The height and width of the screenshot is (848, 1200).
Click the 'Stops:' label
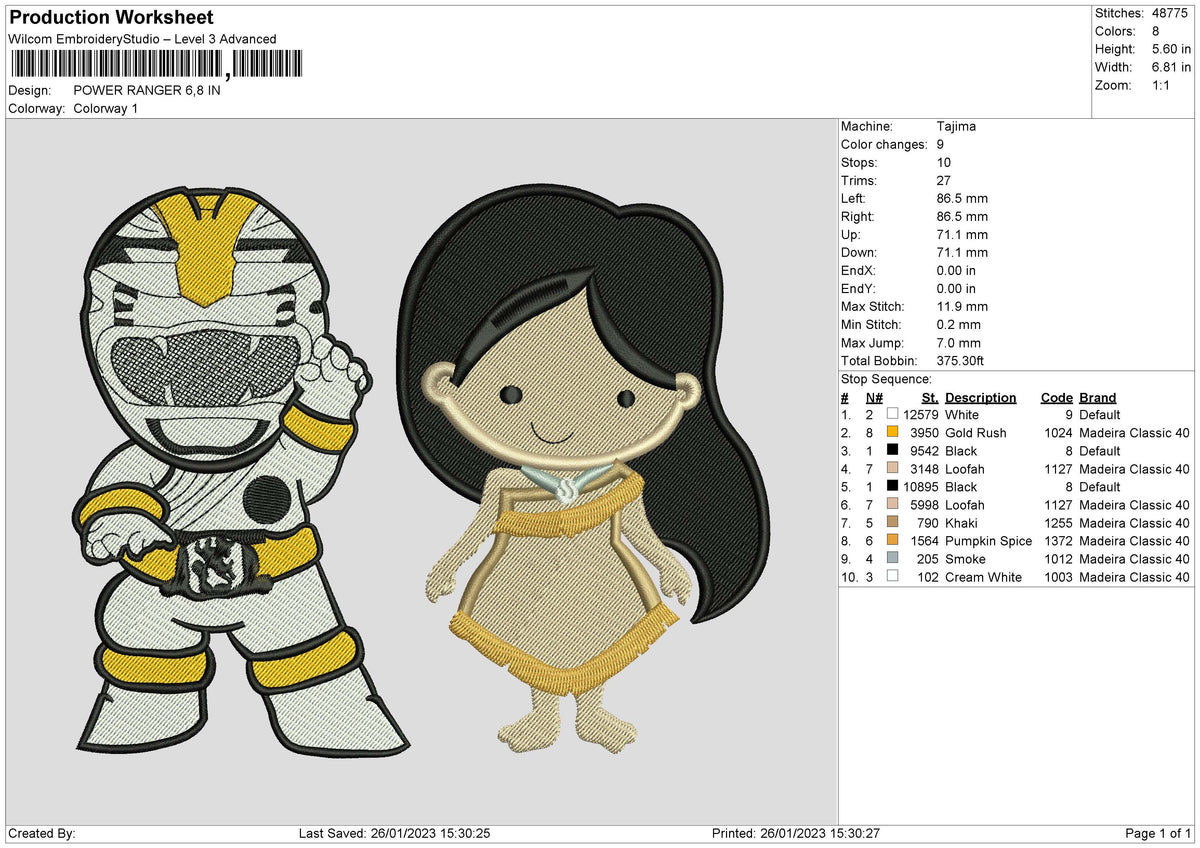coord(859,162)
